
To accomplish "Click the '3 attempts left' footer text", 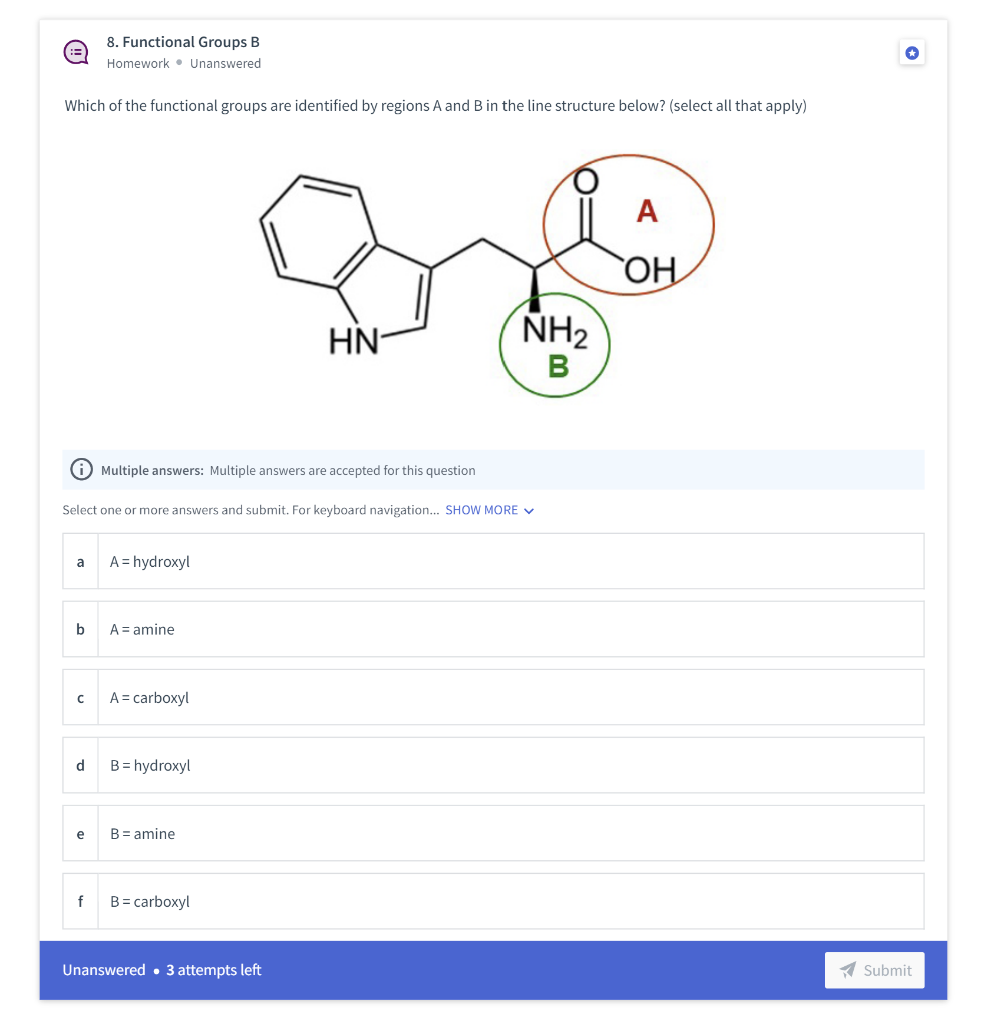I will point(214,970).
